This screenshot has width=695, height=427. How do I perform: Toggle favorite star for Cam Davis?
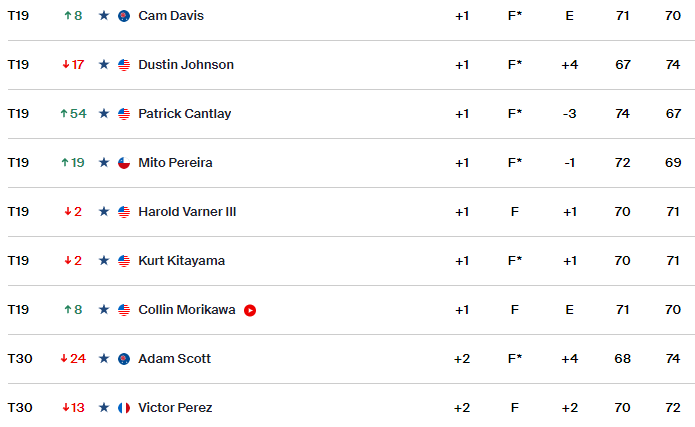(104, 16)
